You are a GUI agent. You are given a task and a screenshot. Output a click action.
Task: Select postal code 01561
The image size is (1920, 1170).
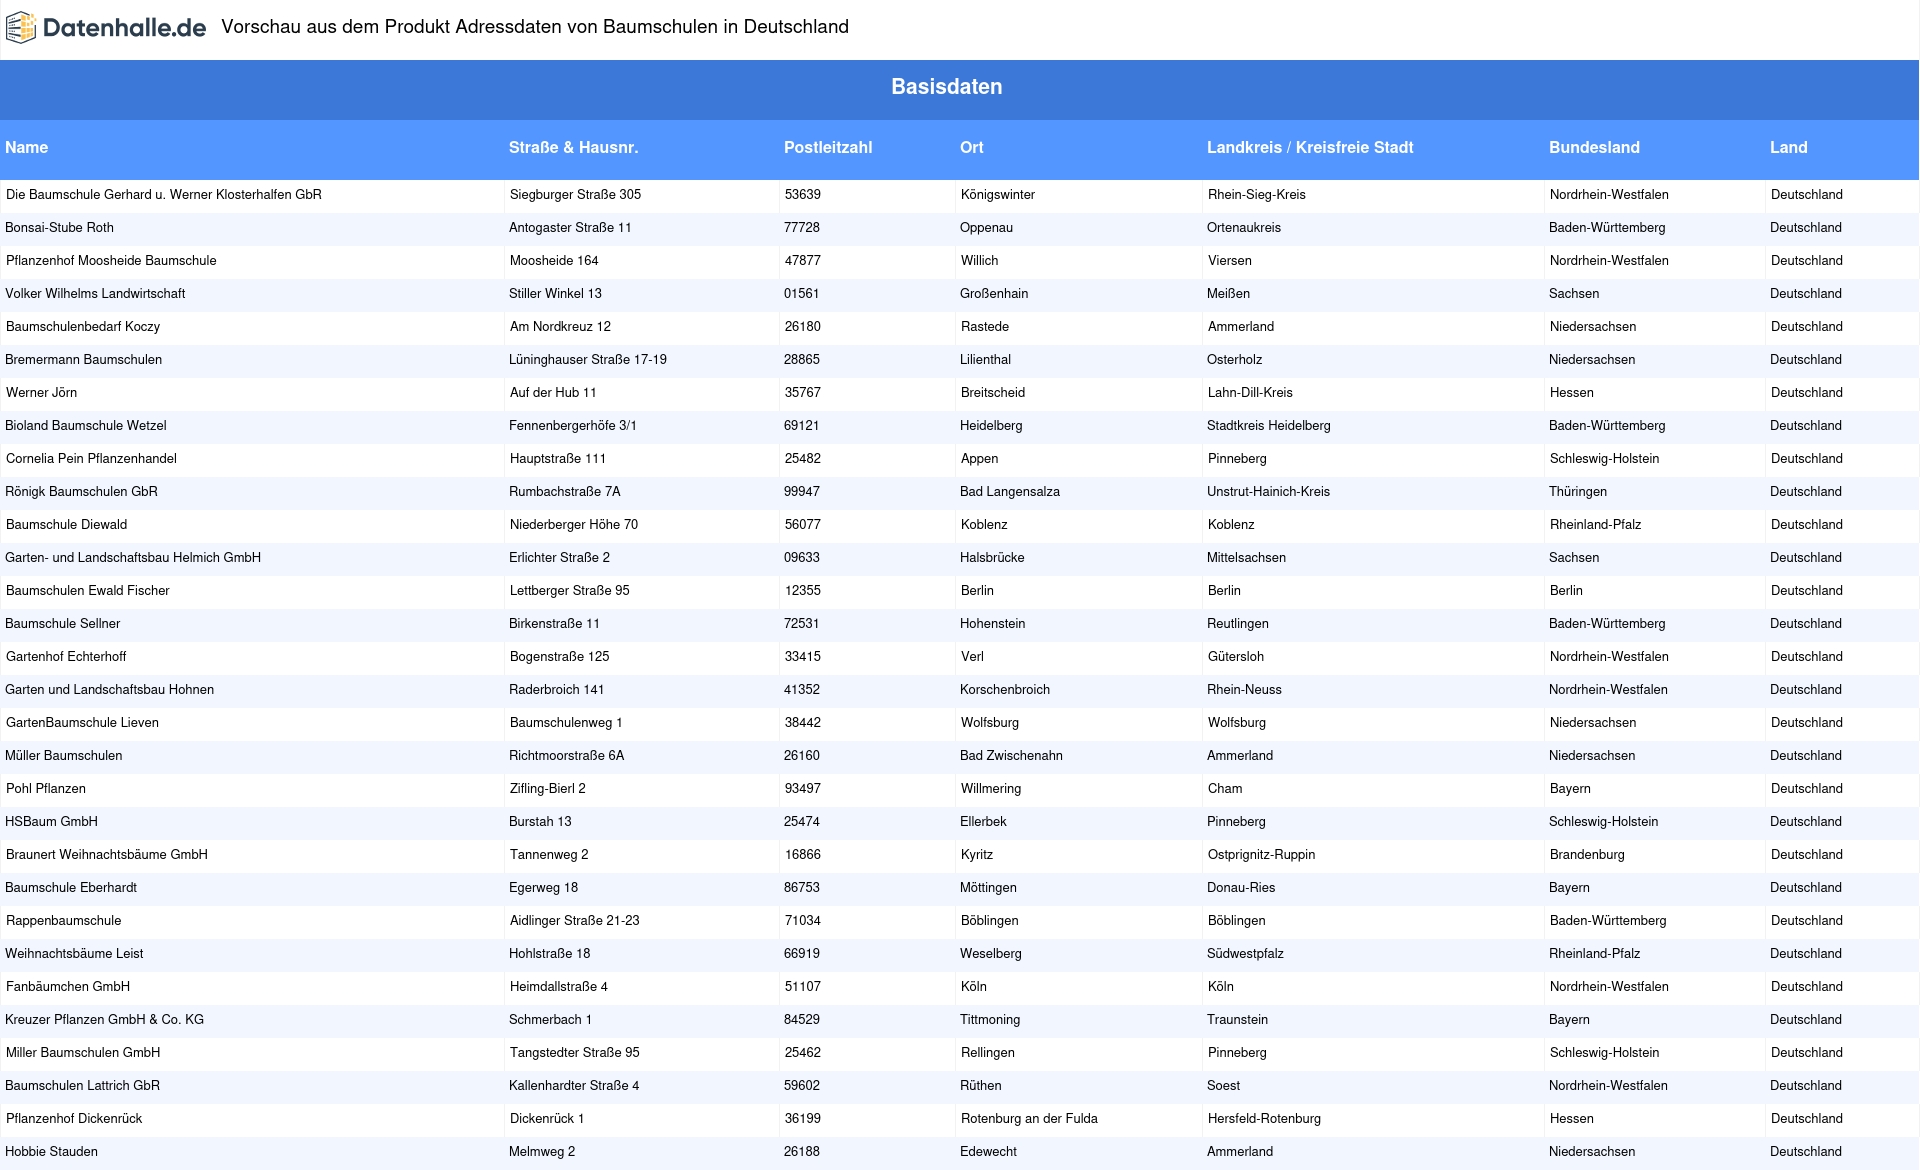[802, 294]
